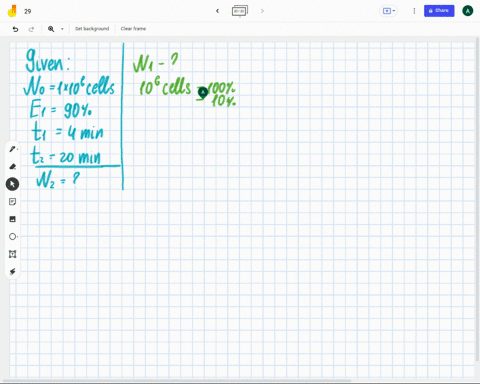The height and width of the screenshot is (384, 480).
Task: Expand the zoom options arrow
Action: pyautogui.click(x=62, y=29)
